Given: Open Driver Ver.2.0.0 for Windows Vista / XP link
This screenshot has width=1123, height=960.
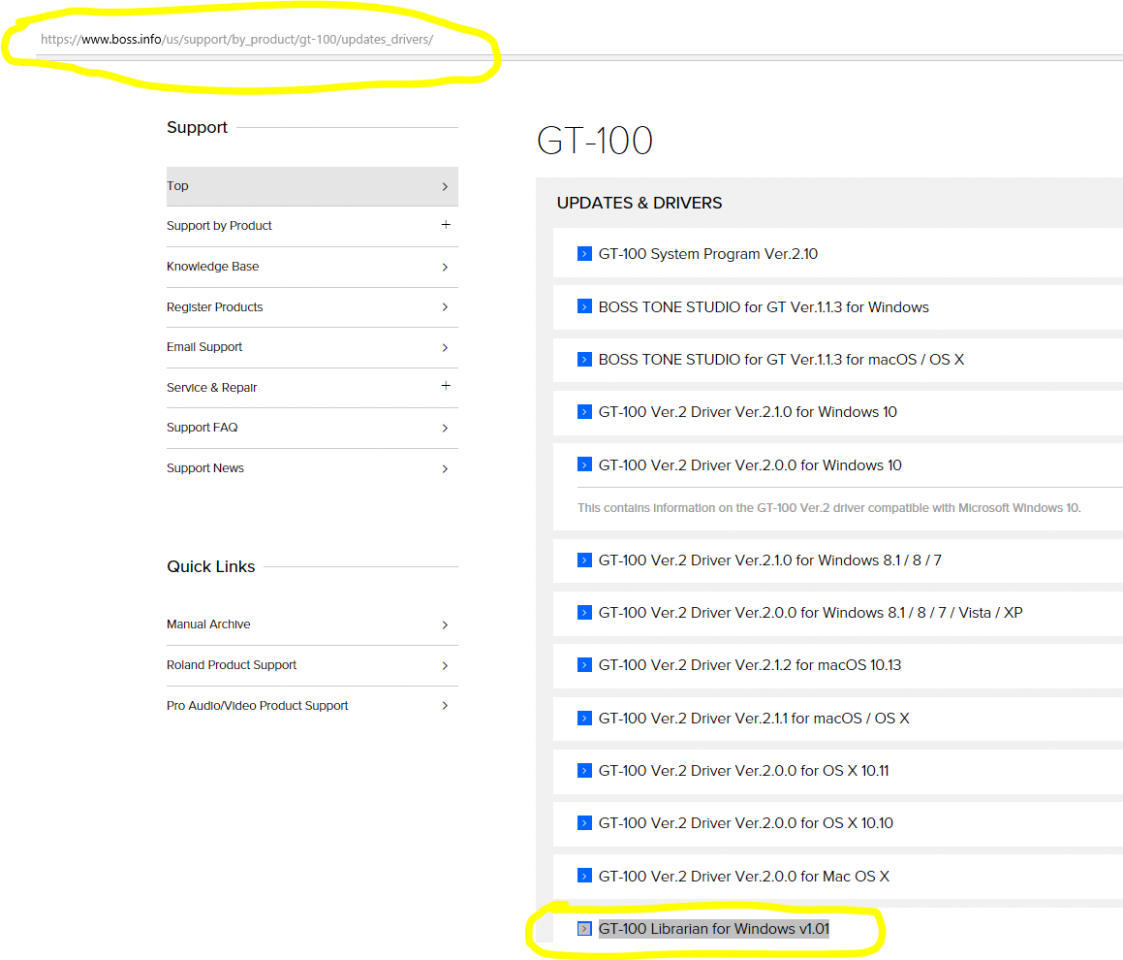Looking at the screenshot, I should (x=811, y=613).
